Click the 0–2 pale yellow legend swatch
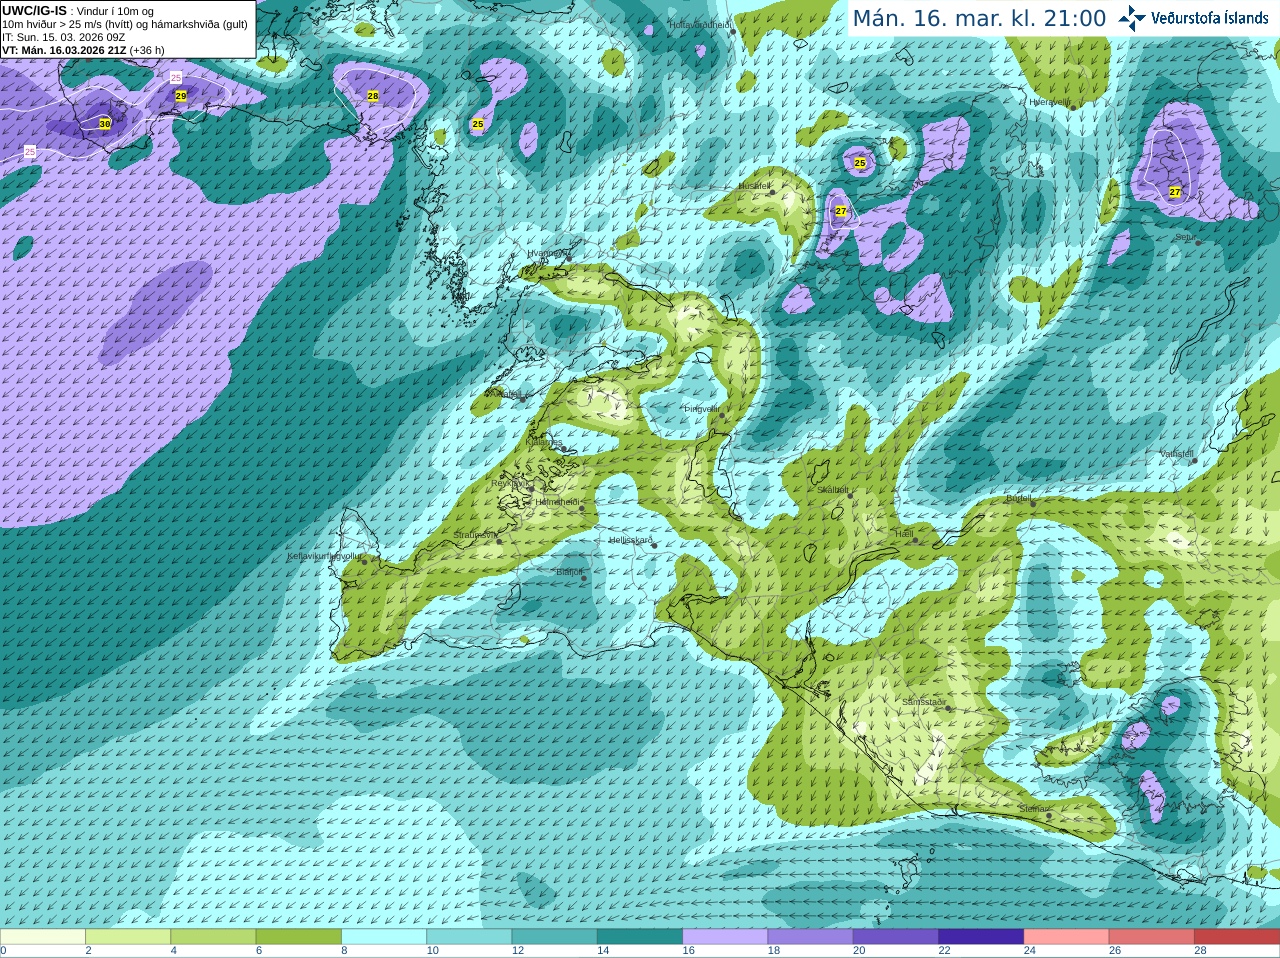 [42, 936]
